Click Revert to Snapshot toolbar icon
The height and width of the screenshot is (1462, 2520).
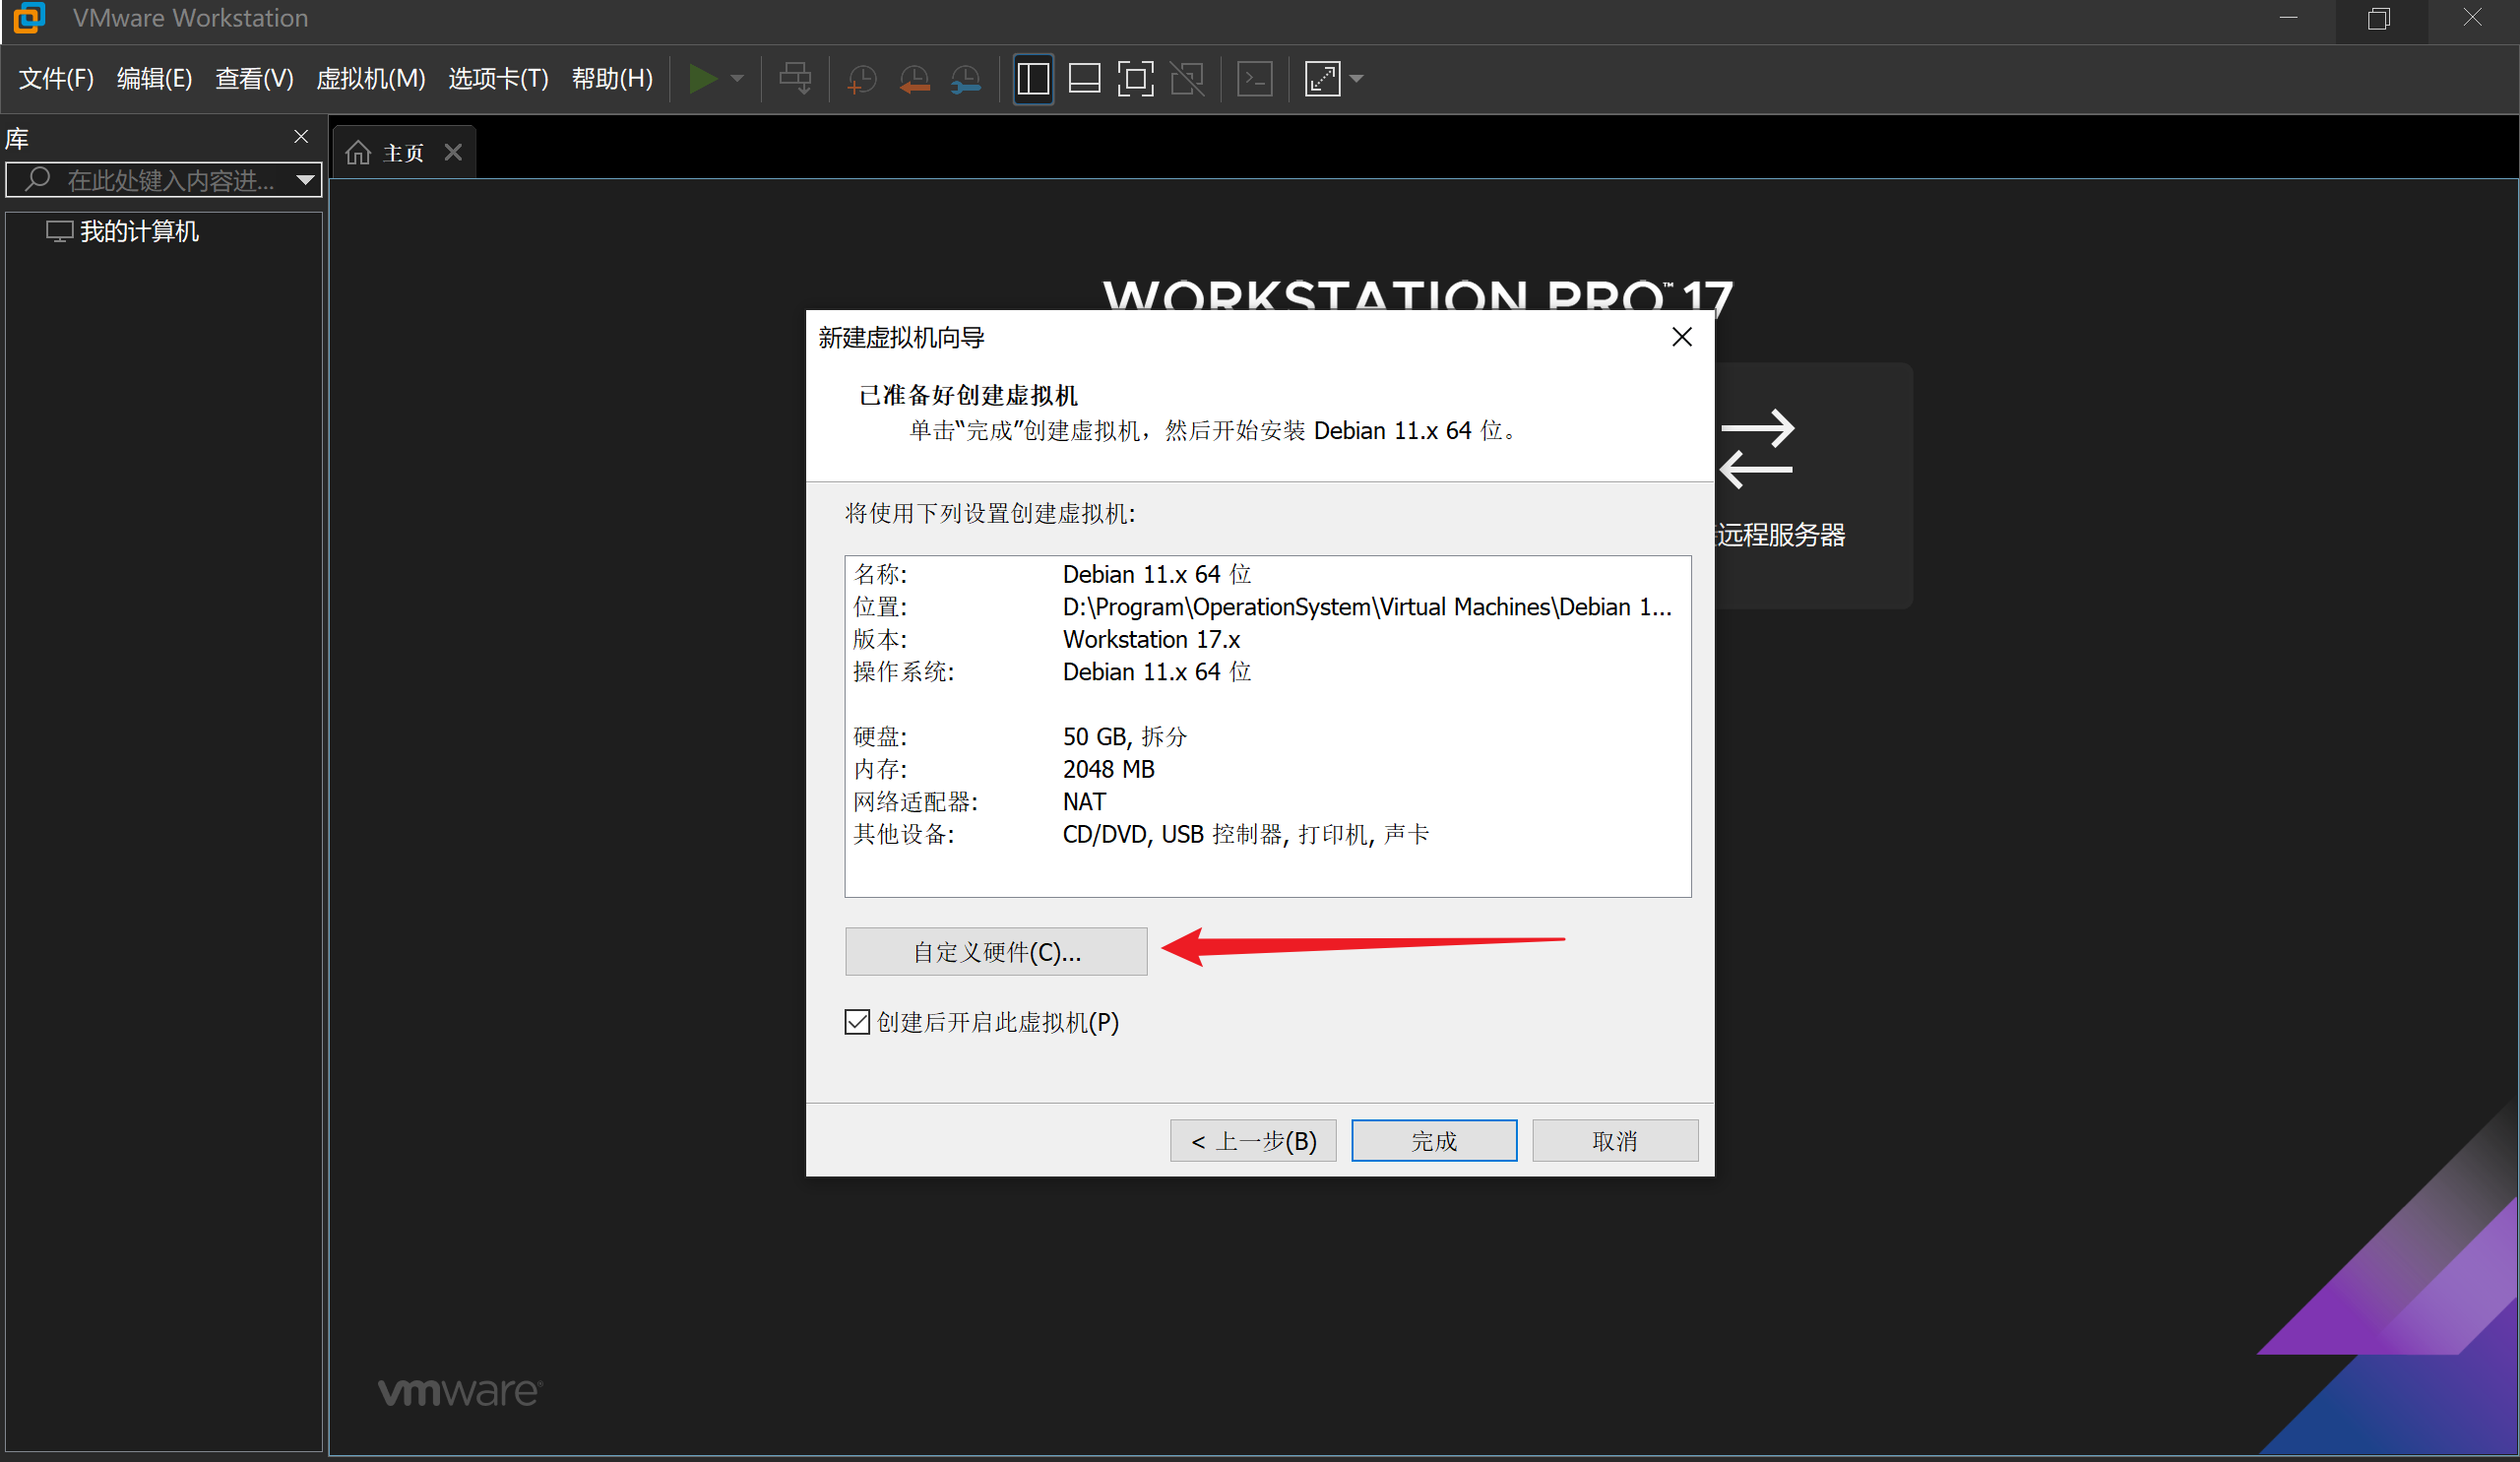click(x=914, y=78)
